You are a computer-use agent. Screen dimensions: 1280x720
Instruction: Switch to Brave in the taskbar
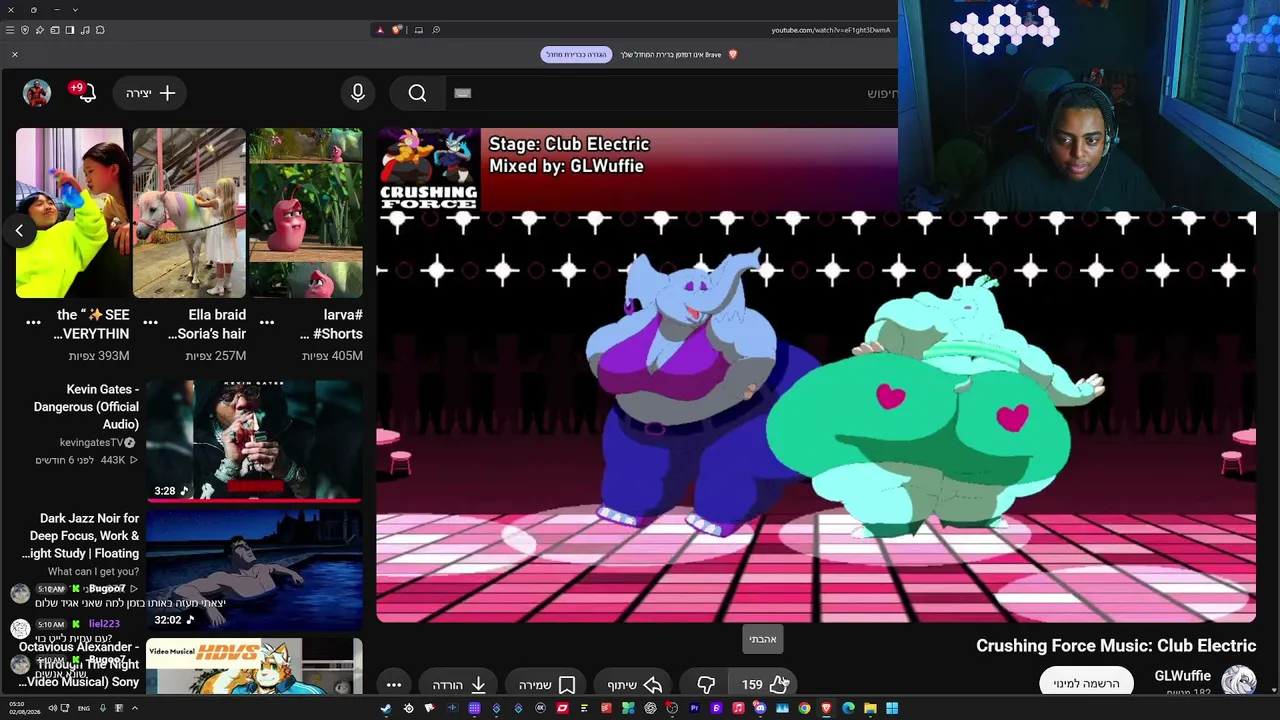tap(826, 708)
